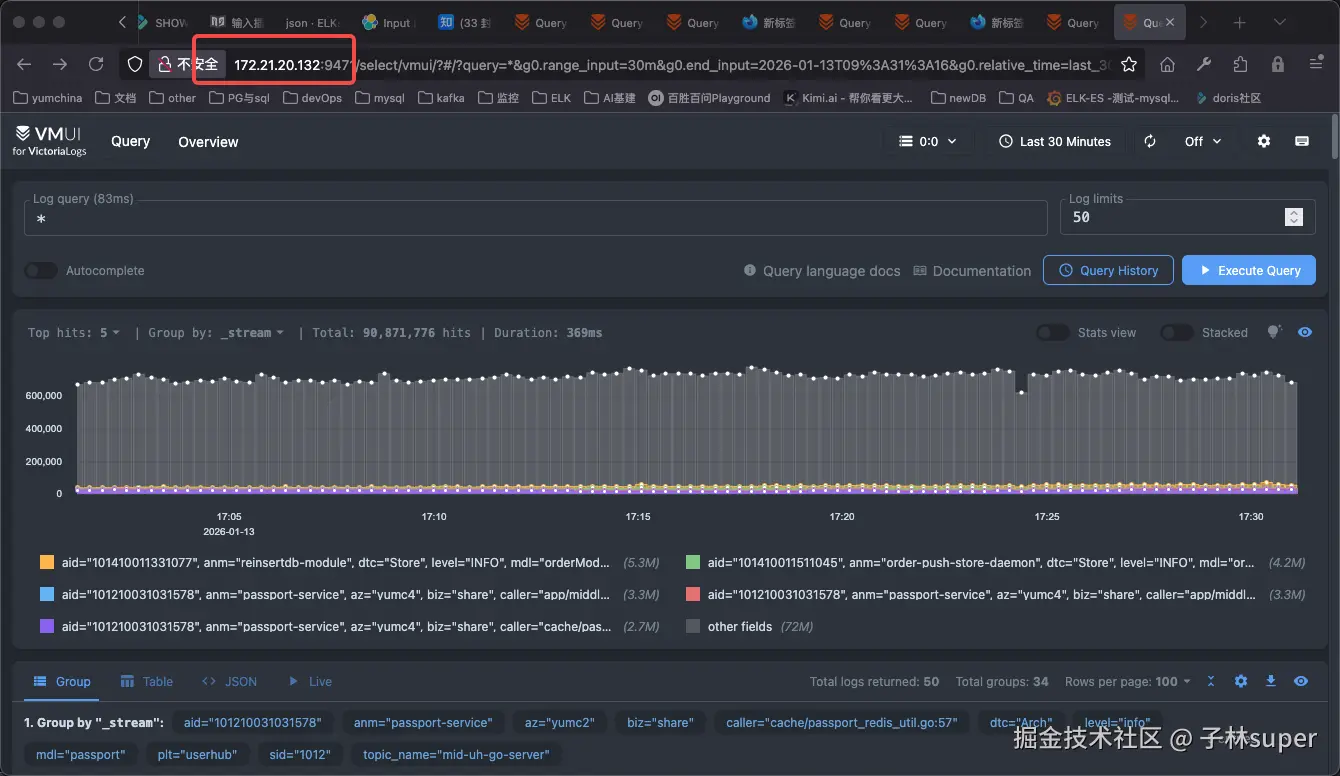Open the Overview nav item
The height and width of the screenshot is (776, 1340).
tap(208, 141)
